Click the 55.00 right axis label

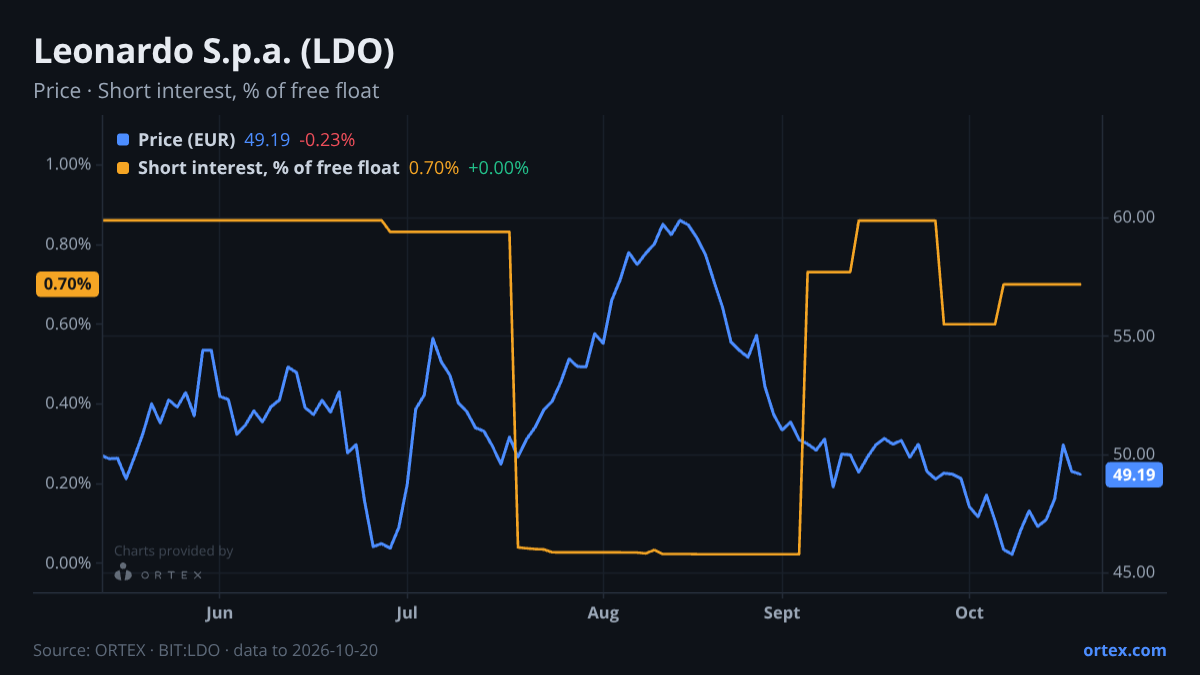pos(1133,336)
